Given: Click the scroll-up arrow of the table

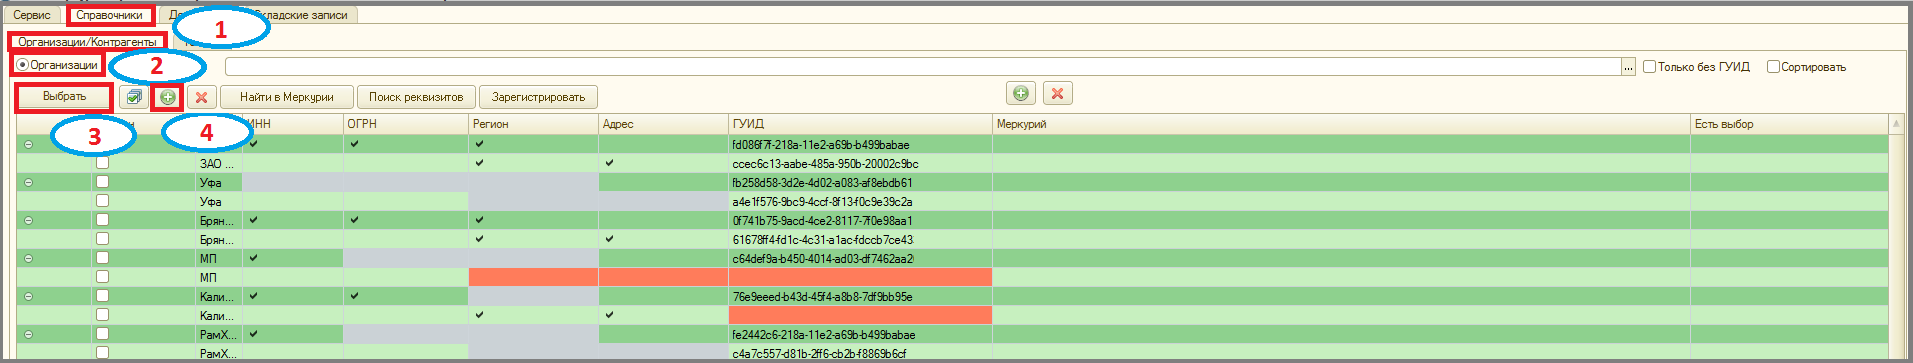Looking at the screenshot, I should (1896, 124).
